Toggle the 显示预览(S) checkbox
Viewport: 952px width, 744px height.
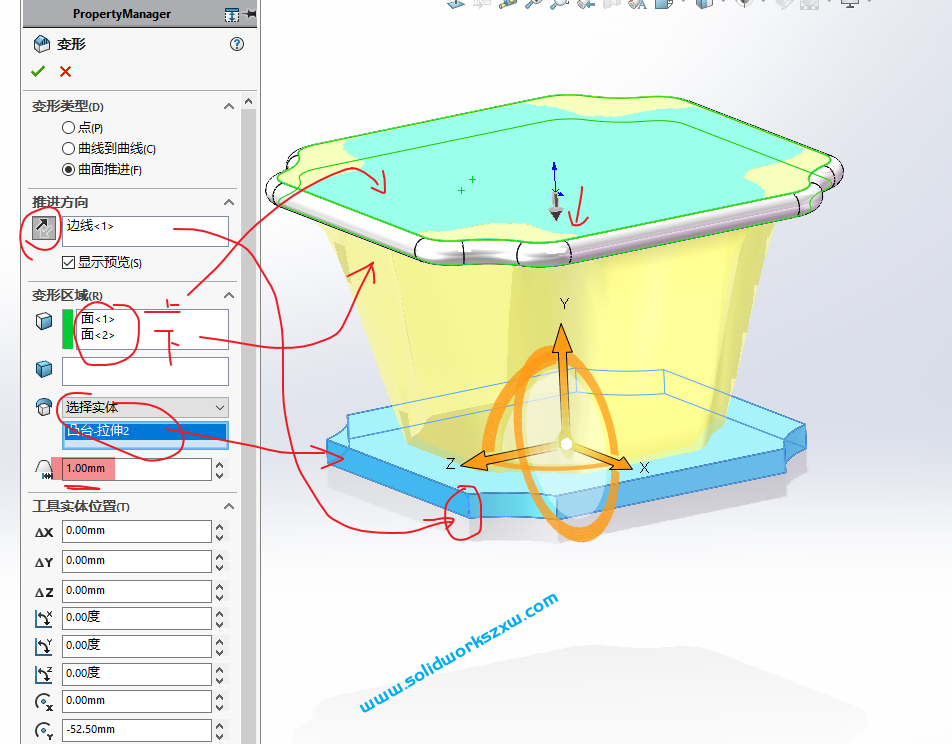[68, 263]
